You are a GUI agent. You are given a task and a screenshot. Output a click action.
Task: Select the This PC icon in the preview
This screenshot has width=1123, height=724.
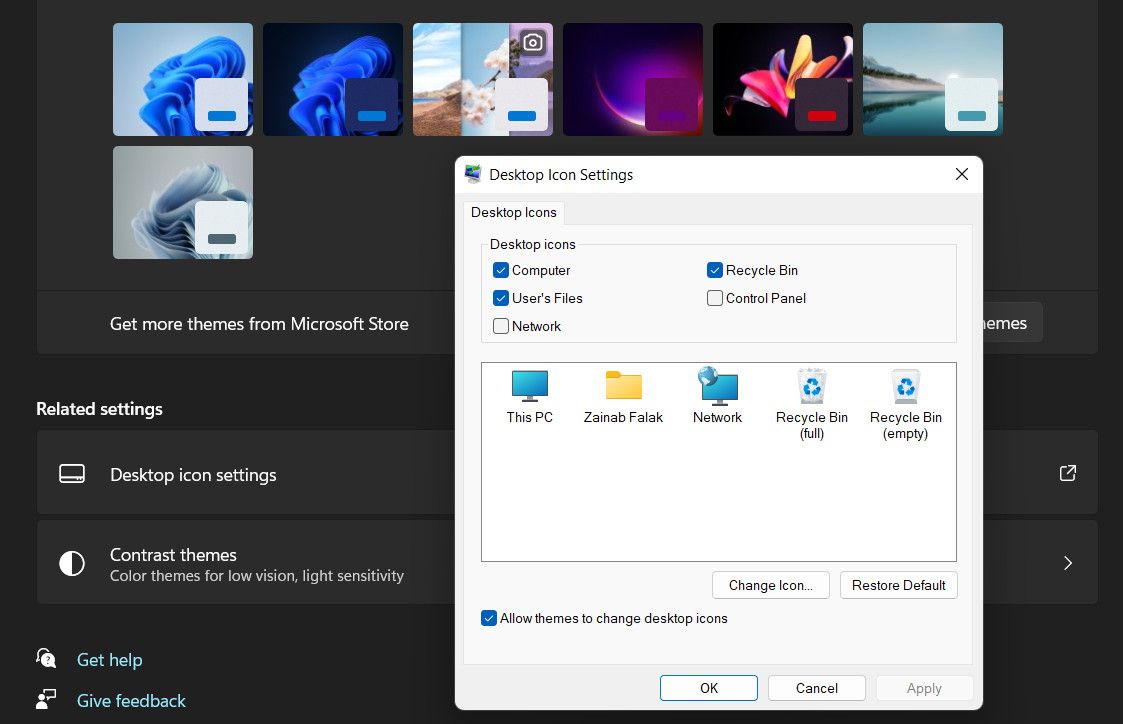[x=529, y=388]
